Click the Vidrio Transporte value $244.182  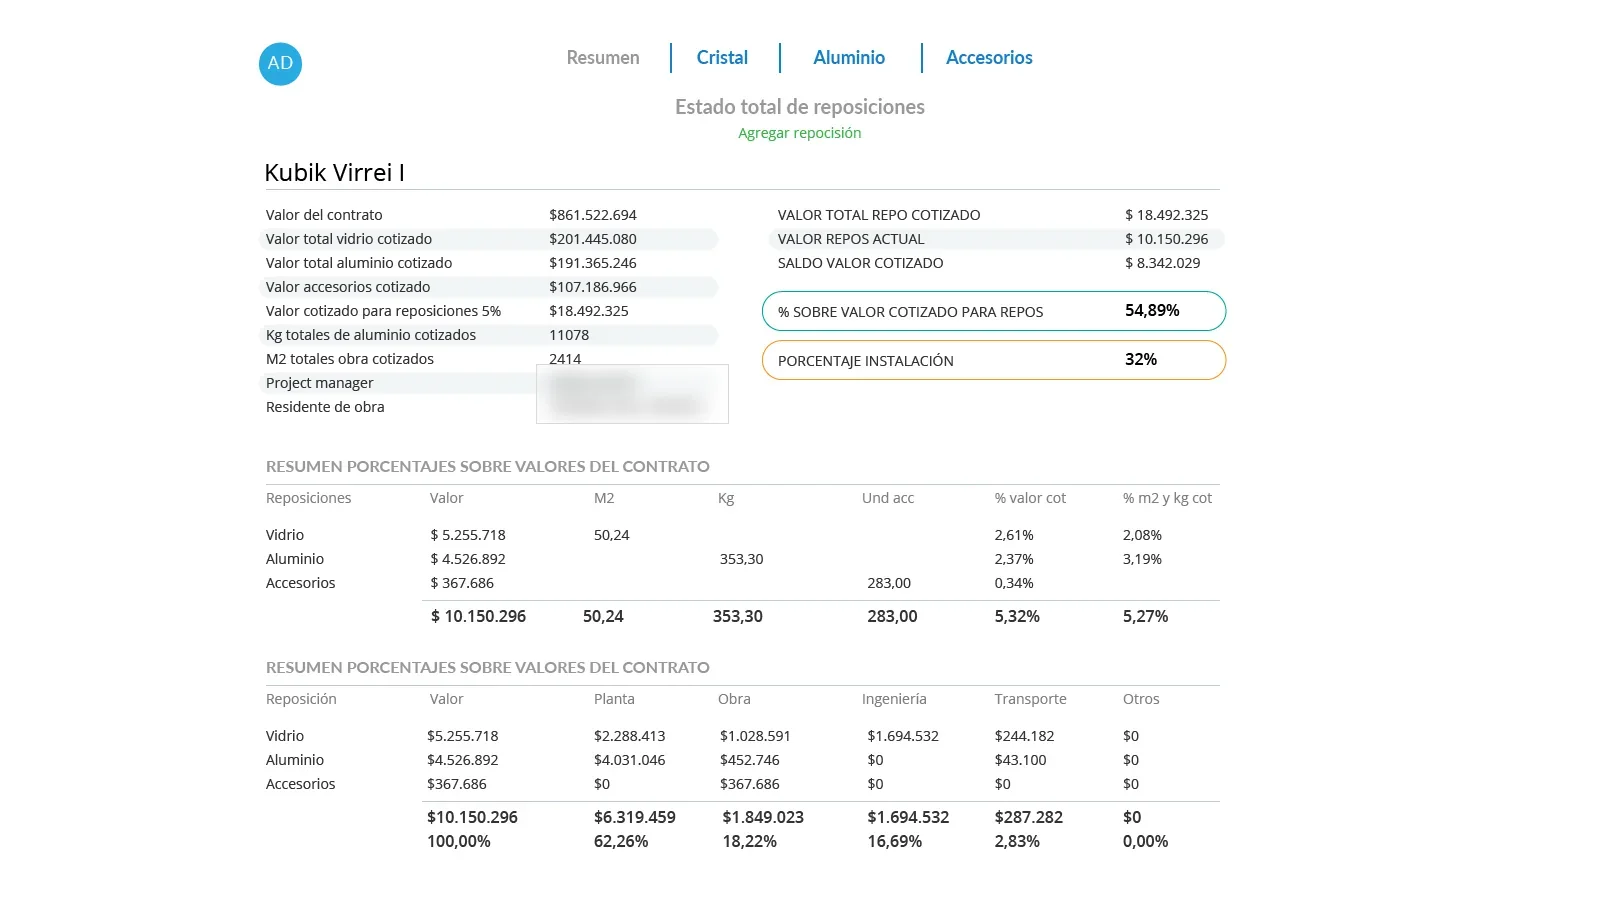pyautogui.click(x=1024, y=736)
